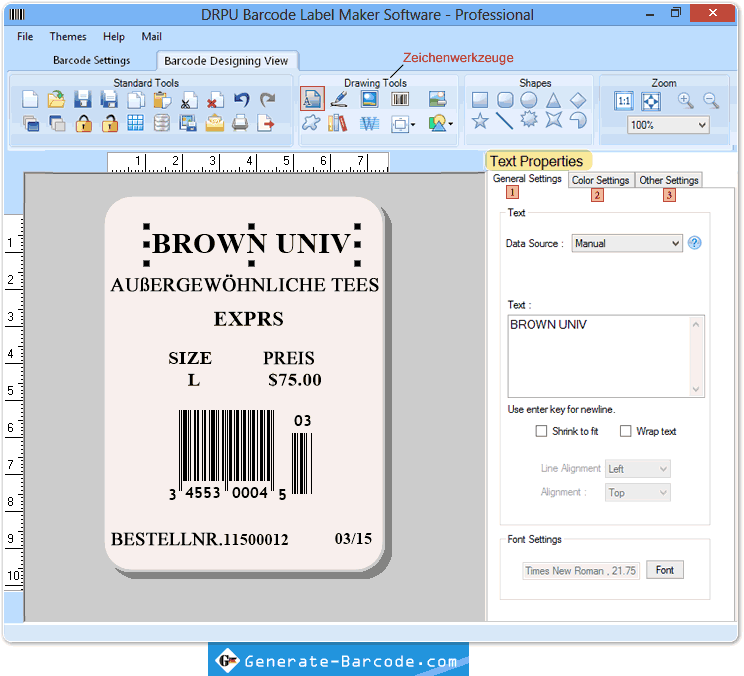Image resolution: width=744 pixels, height=676 pixels.
Task: Open the Alignment Top dropdown
Action: (x=637, y=492)
